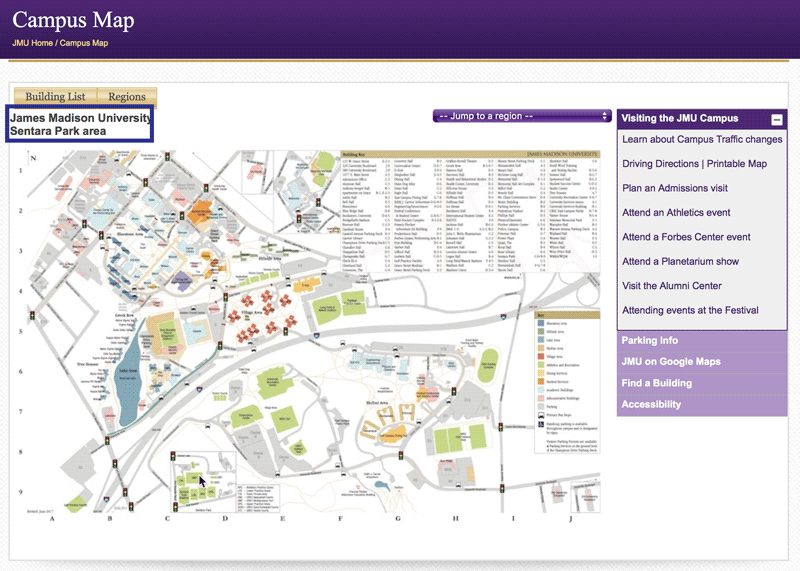Open Attend an Athletics event link

coord(676,213)
